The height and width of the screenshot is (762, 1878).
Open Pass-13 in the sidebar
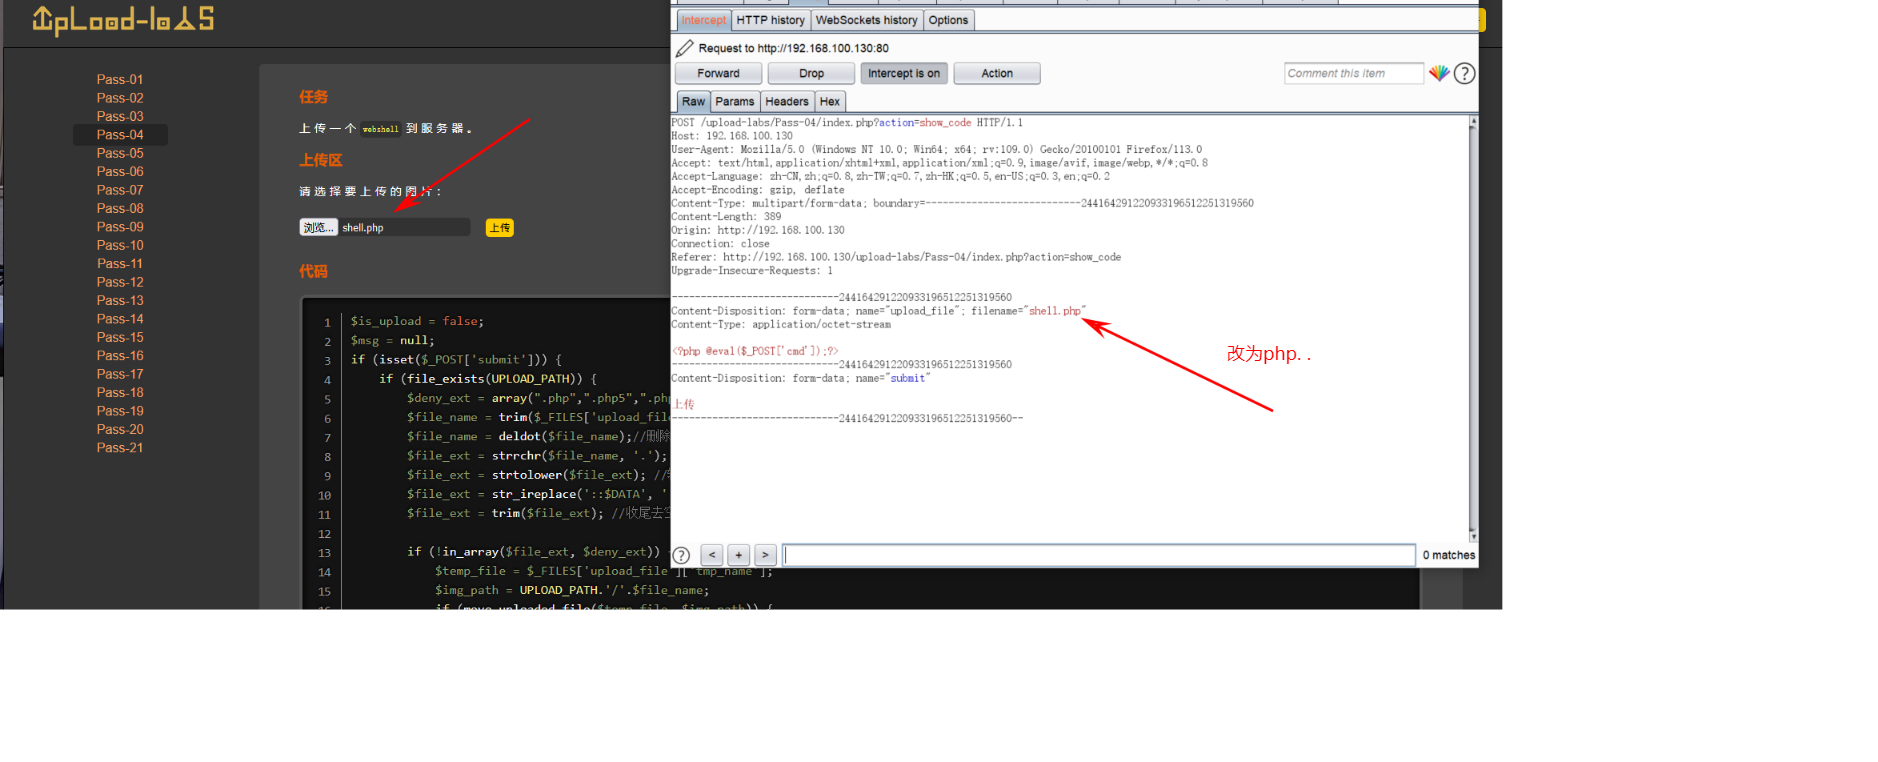click(x=120, y=300)
